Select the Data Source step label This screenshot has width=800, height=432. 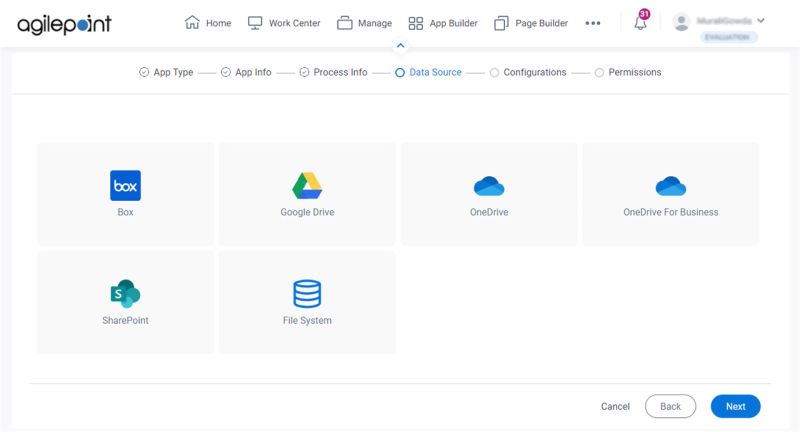point(435,72)
